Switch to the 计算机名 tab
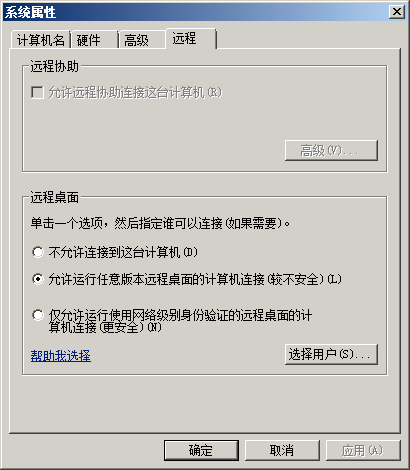 pos(40,40)
